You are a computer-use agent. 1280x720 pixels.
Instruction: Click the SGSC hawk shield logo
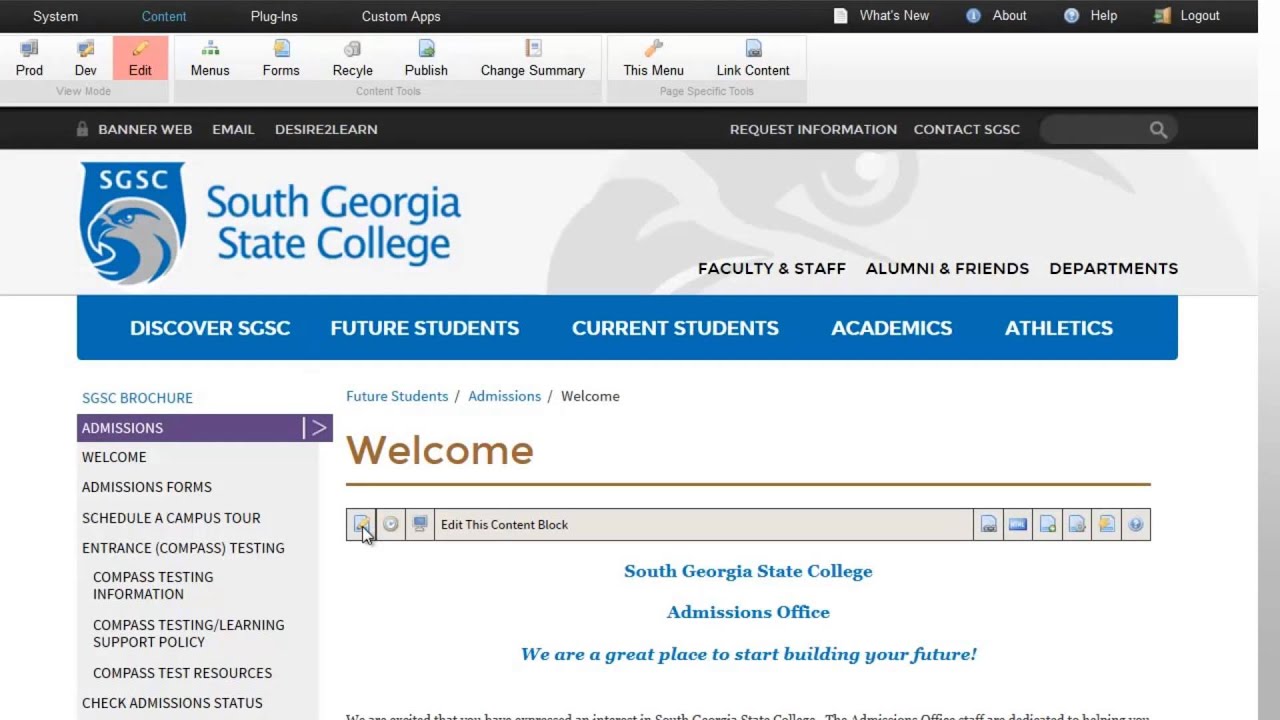tap(132, 223)
